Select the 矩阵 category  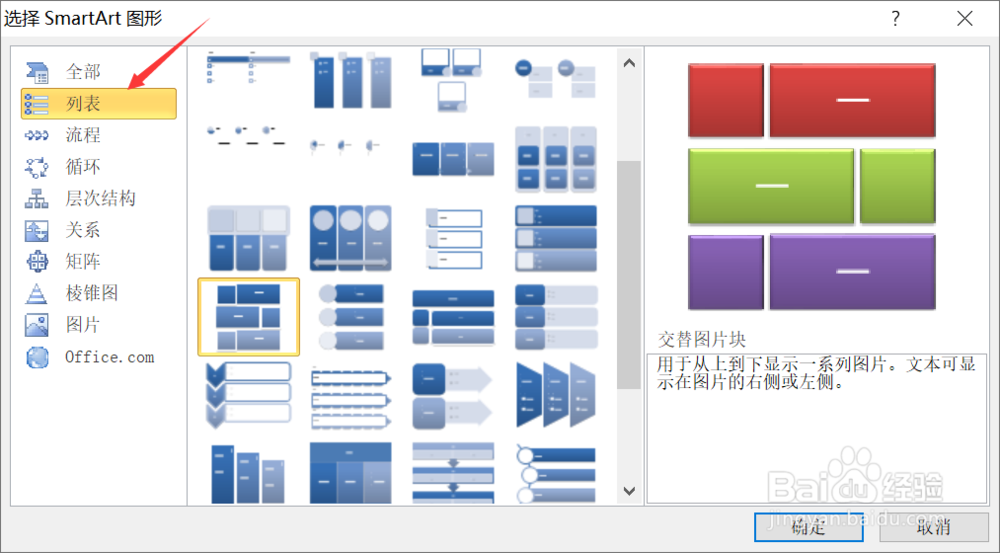(99, 262)
